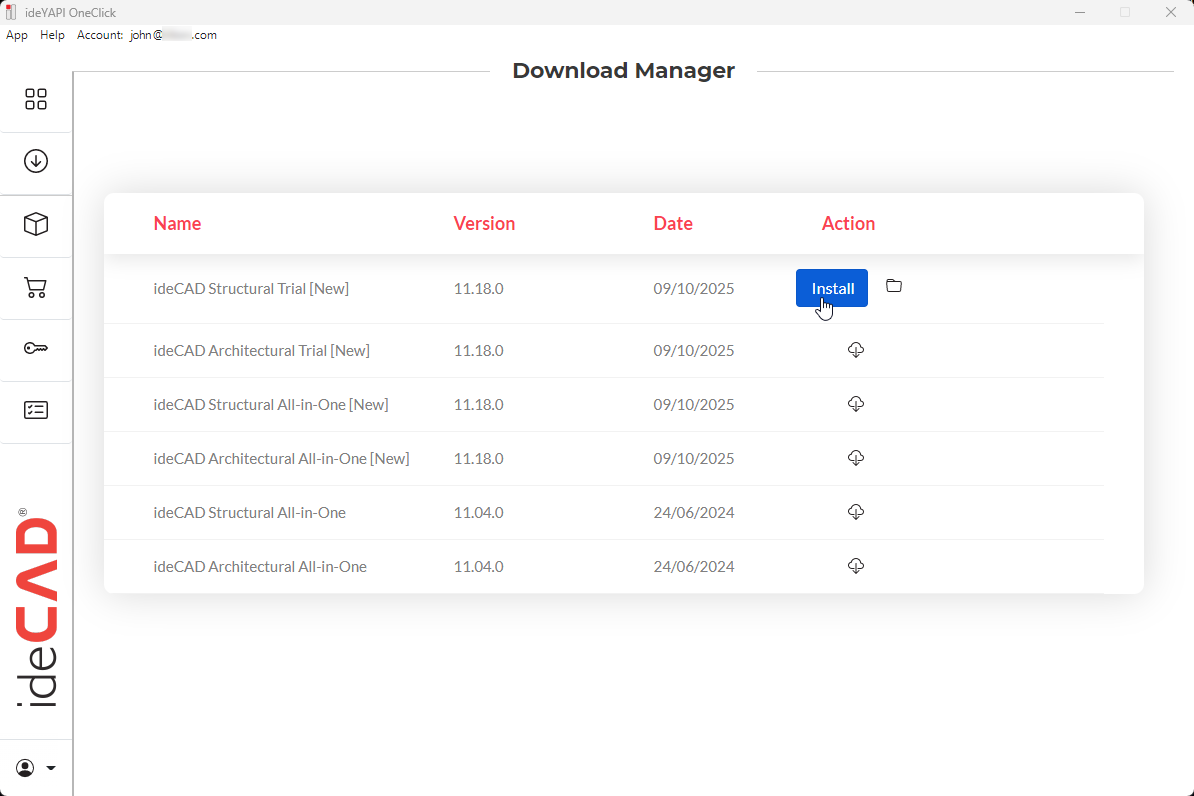This screenshot has height=796, width=1194.
Task: Select ideCAD Architectural All-in-One [New] name
Action: pos(281,459)
